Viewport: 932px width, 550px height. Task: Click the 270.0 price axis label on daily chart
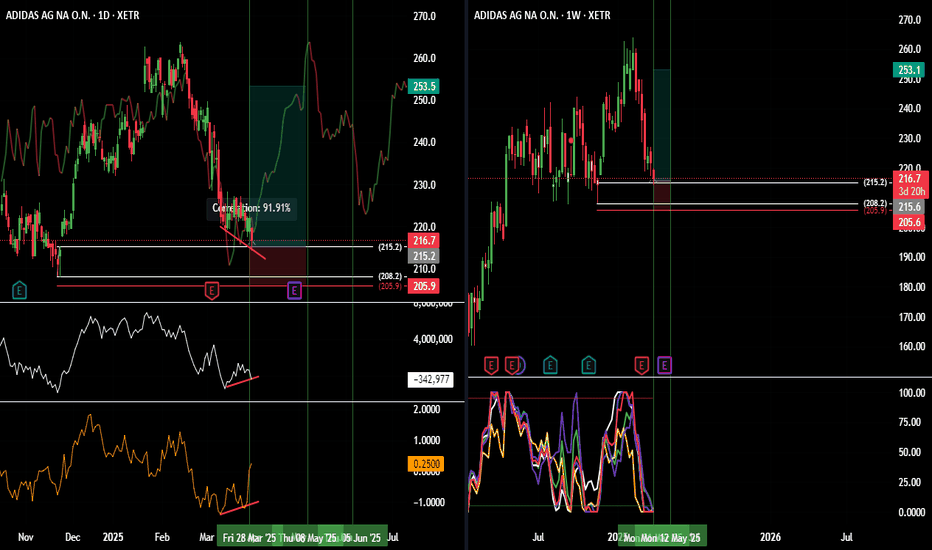point(424,16)
